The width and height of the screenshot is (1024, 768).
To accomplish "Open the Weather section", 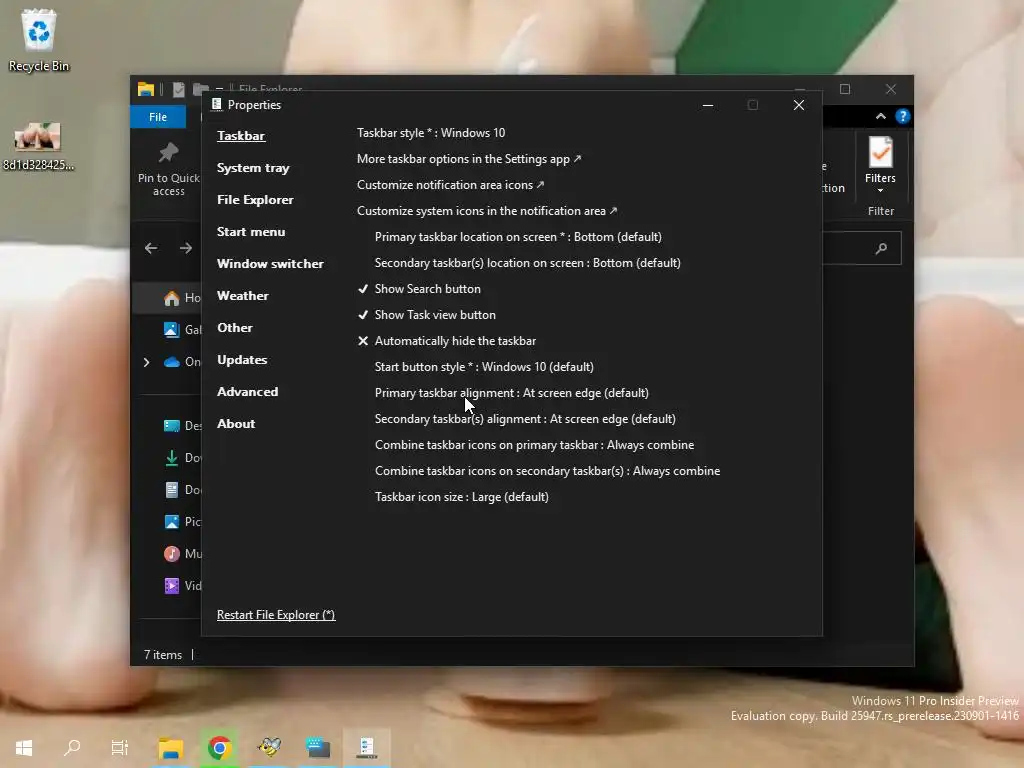I will 242,296.
